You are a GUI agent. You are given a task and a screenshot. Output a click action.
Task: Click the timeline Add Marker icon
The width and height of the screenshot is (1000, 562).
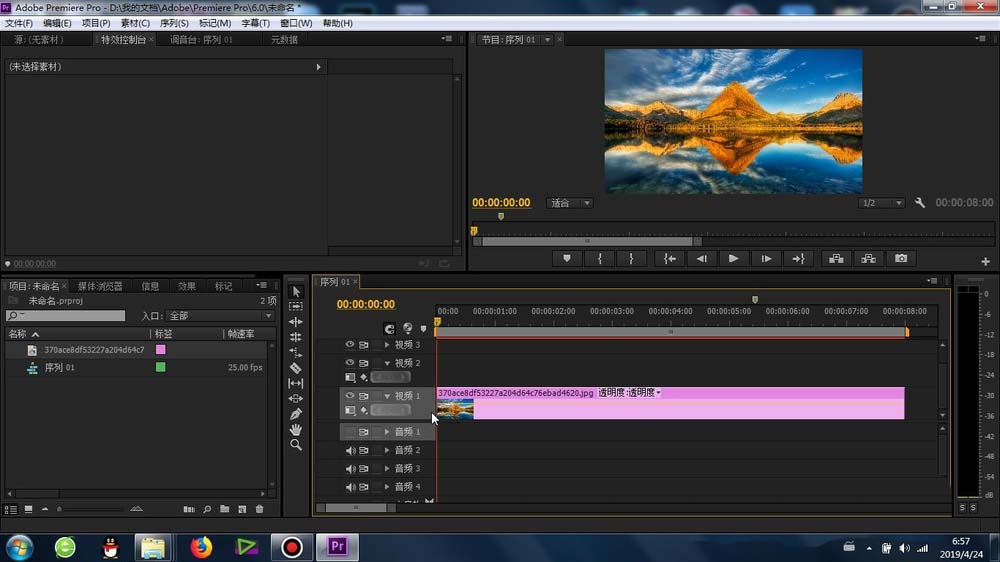[x=423, y=329]
